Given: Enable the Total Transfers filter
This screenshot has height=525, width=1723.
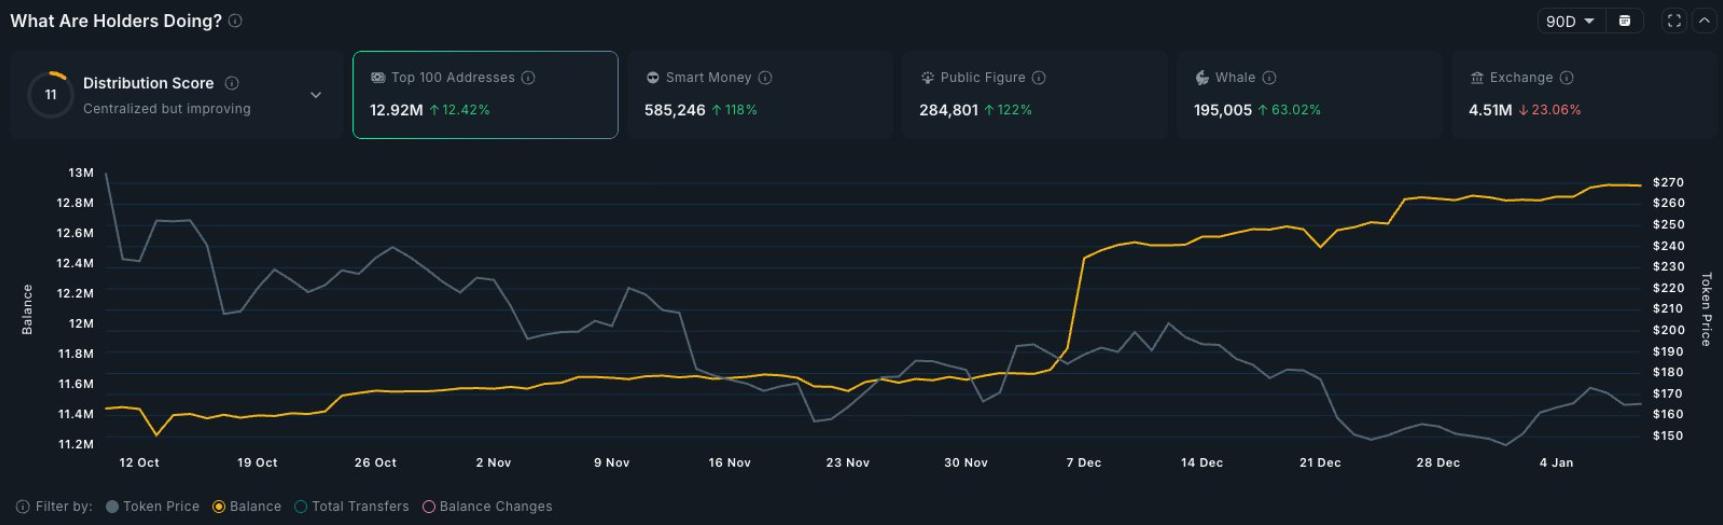Looking at the screenshot, I should (352, 507).
